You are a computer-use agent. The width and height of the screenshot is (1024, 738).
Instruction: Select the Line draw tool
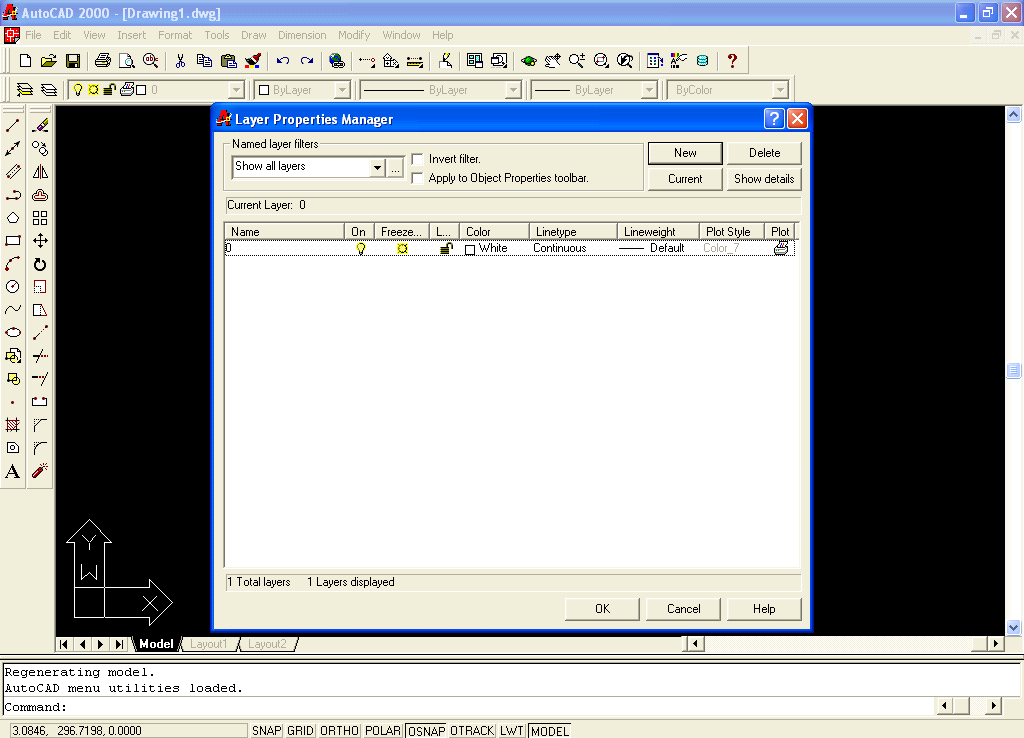click(13, 125)
